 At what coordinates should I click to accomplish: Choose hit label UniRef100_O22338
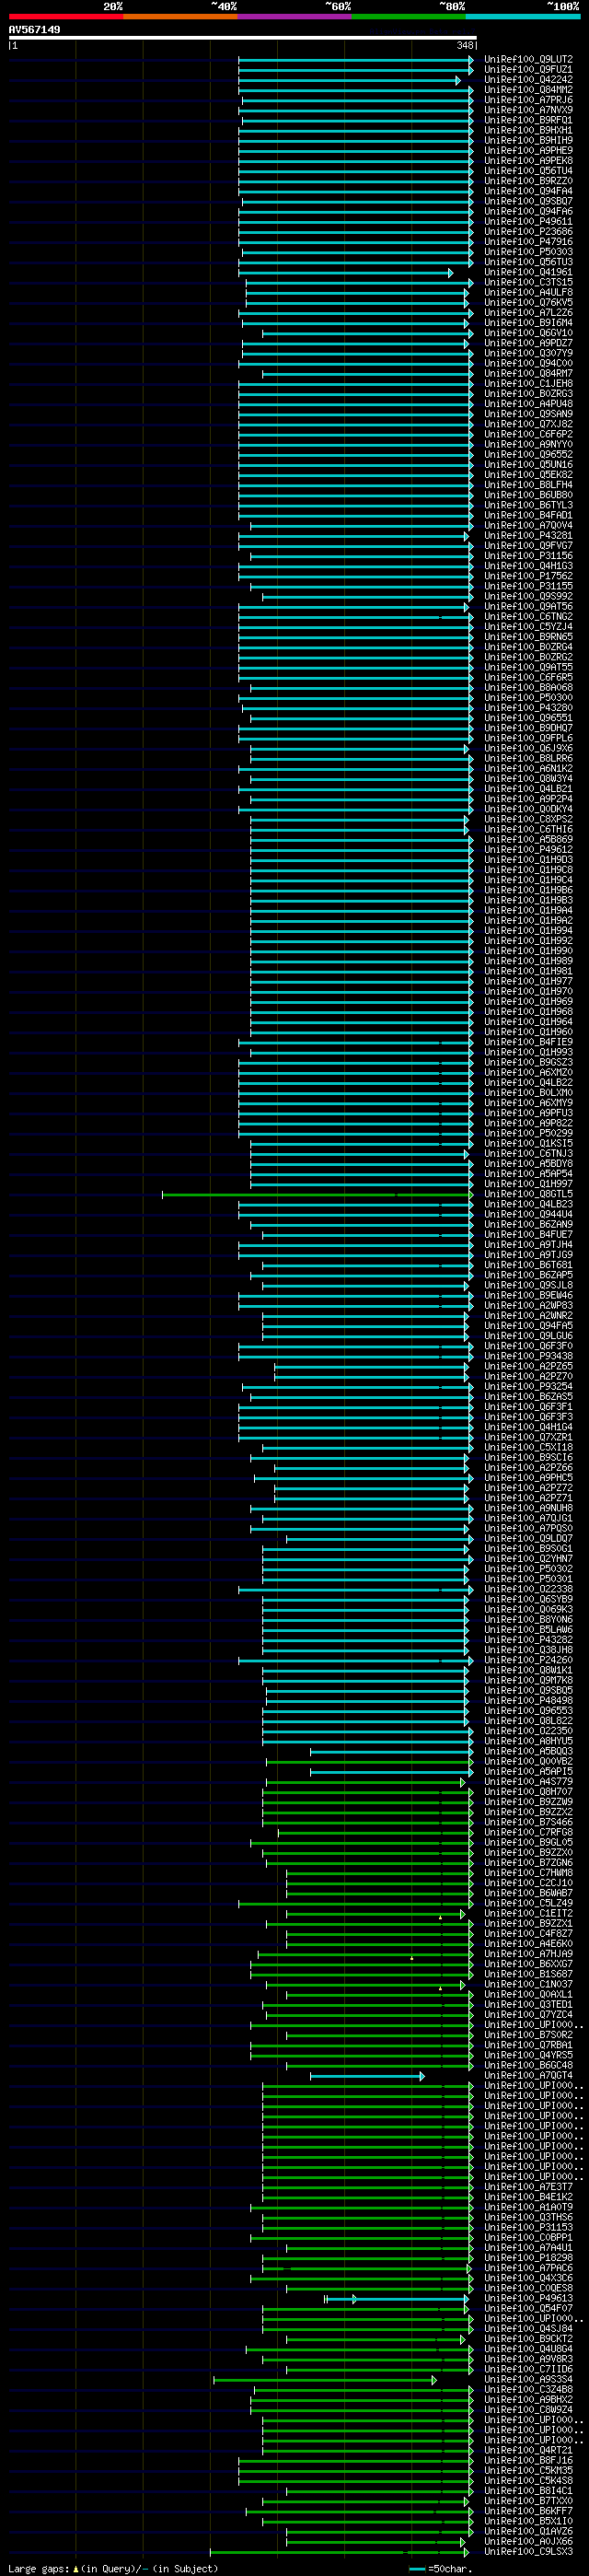pyautogui.click(x=529, y=1589)
